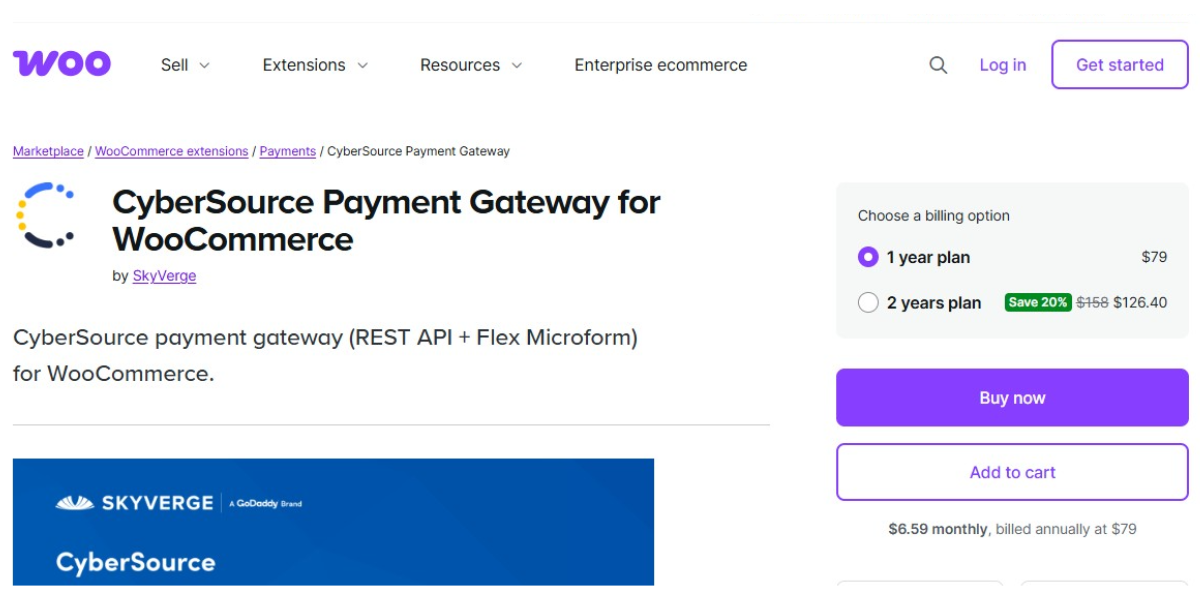Visit the SkyVerge author link
This screenshot has height=600, width=1200.
point(165,276)
